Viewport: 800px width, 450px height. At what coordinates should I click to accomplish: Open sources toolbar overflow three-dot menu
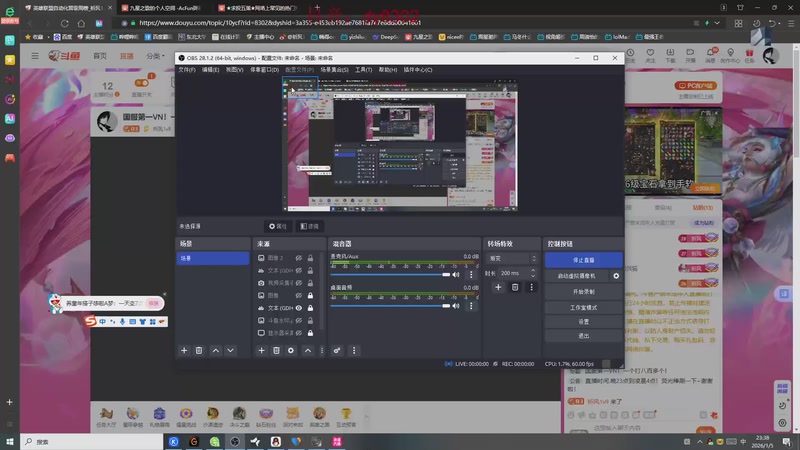[322, 351]
